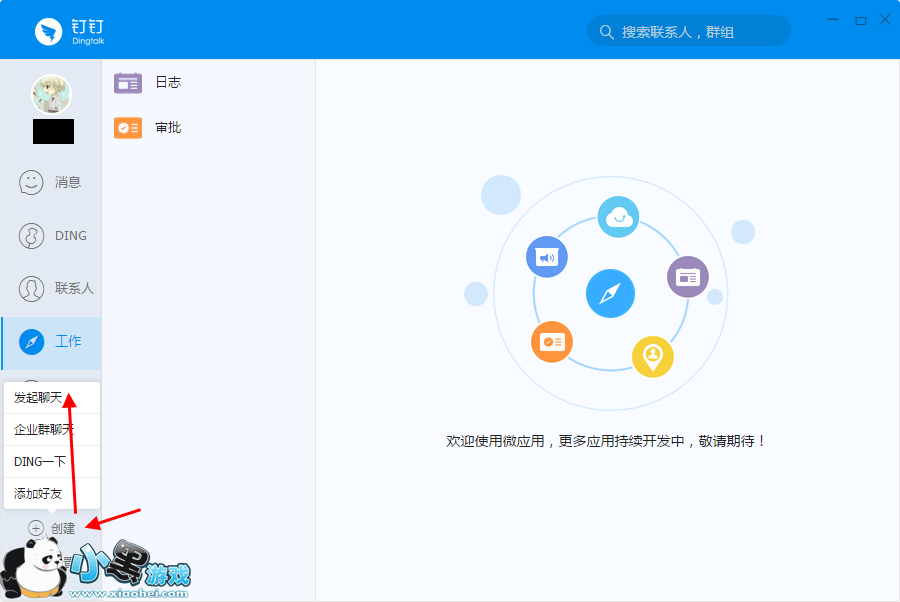Click the megaphone announcement icon in diagram
Screen dimensions: 900x602
click(x=547, y=258)
